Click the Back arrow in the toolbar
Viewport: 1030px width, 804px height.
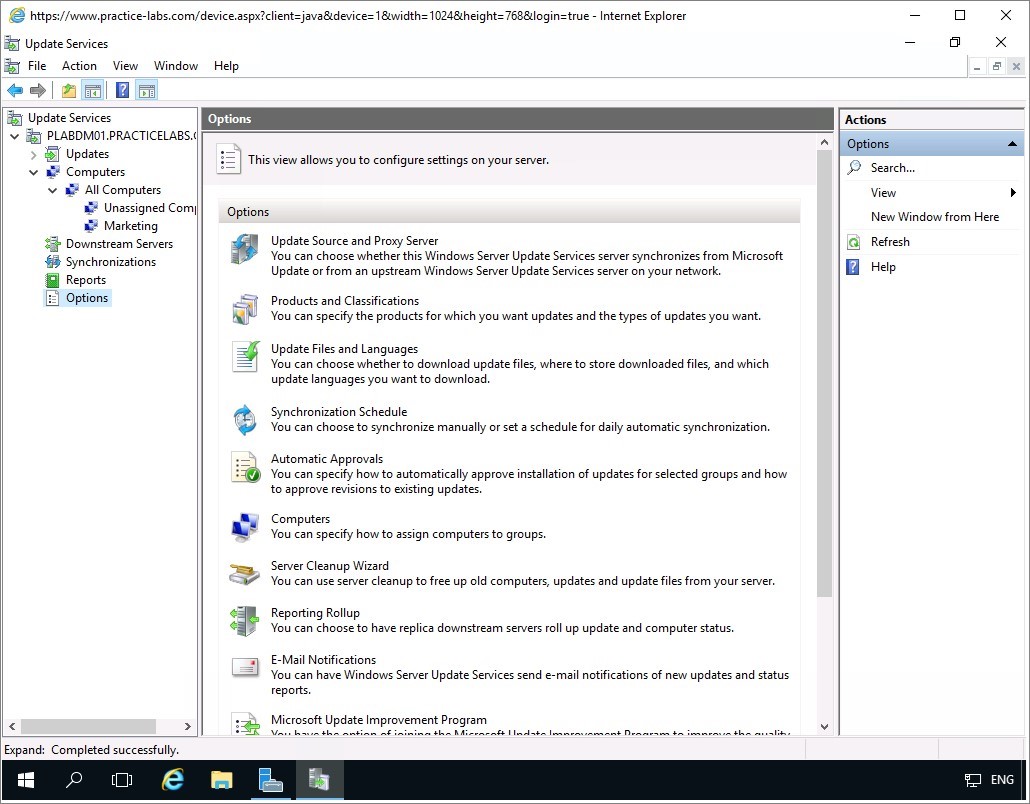[15, 91]
